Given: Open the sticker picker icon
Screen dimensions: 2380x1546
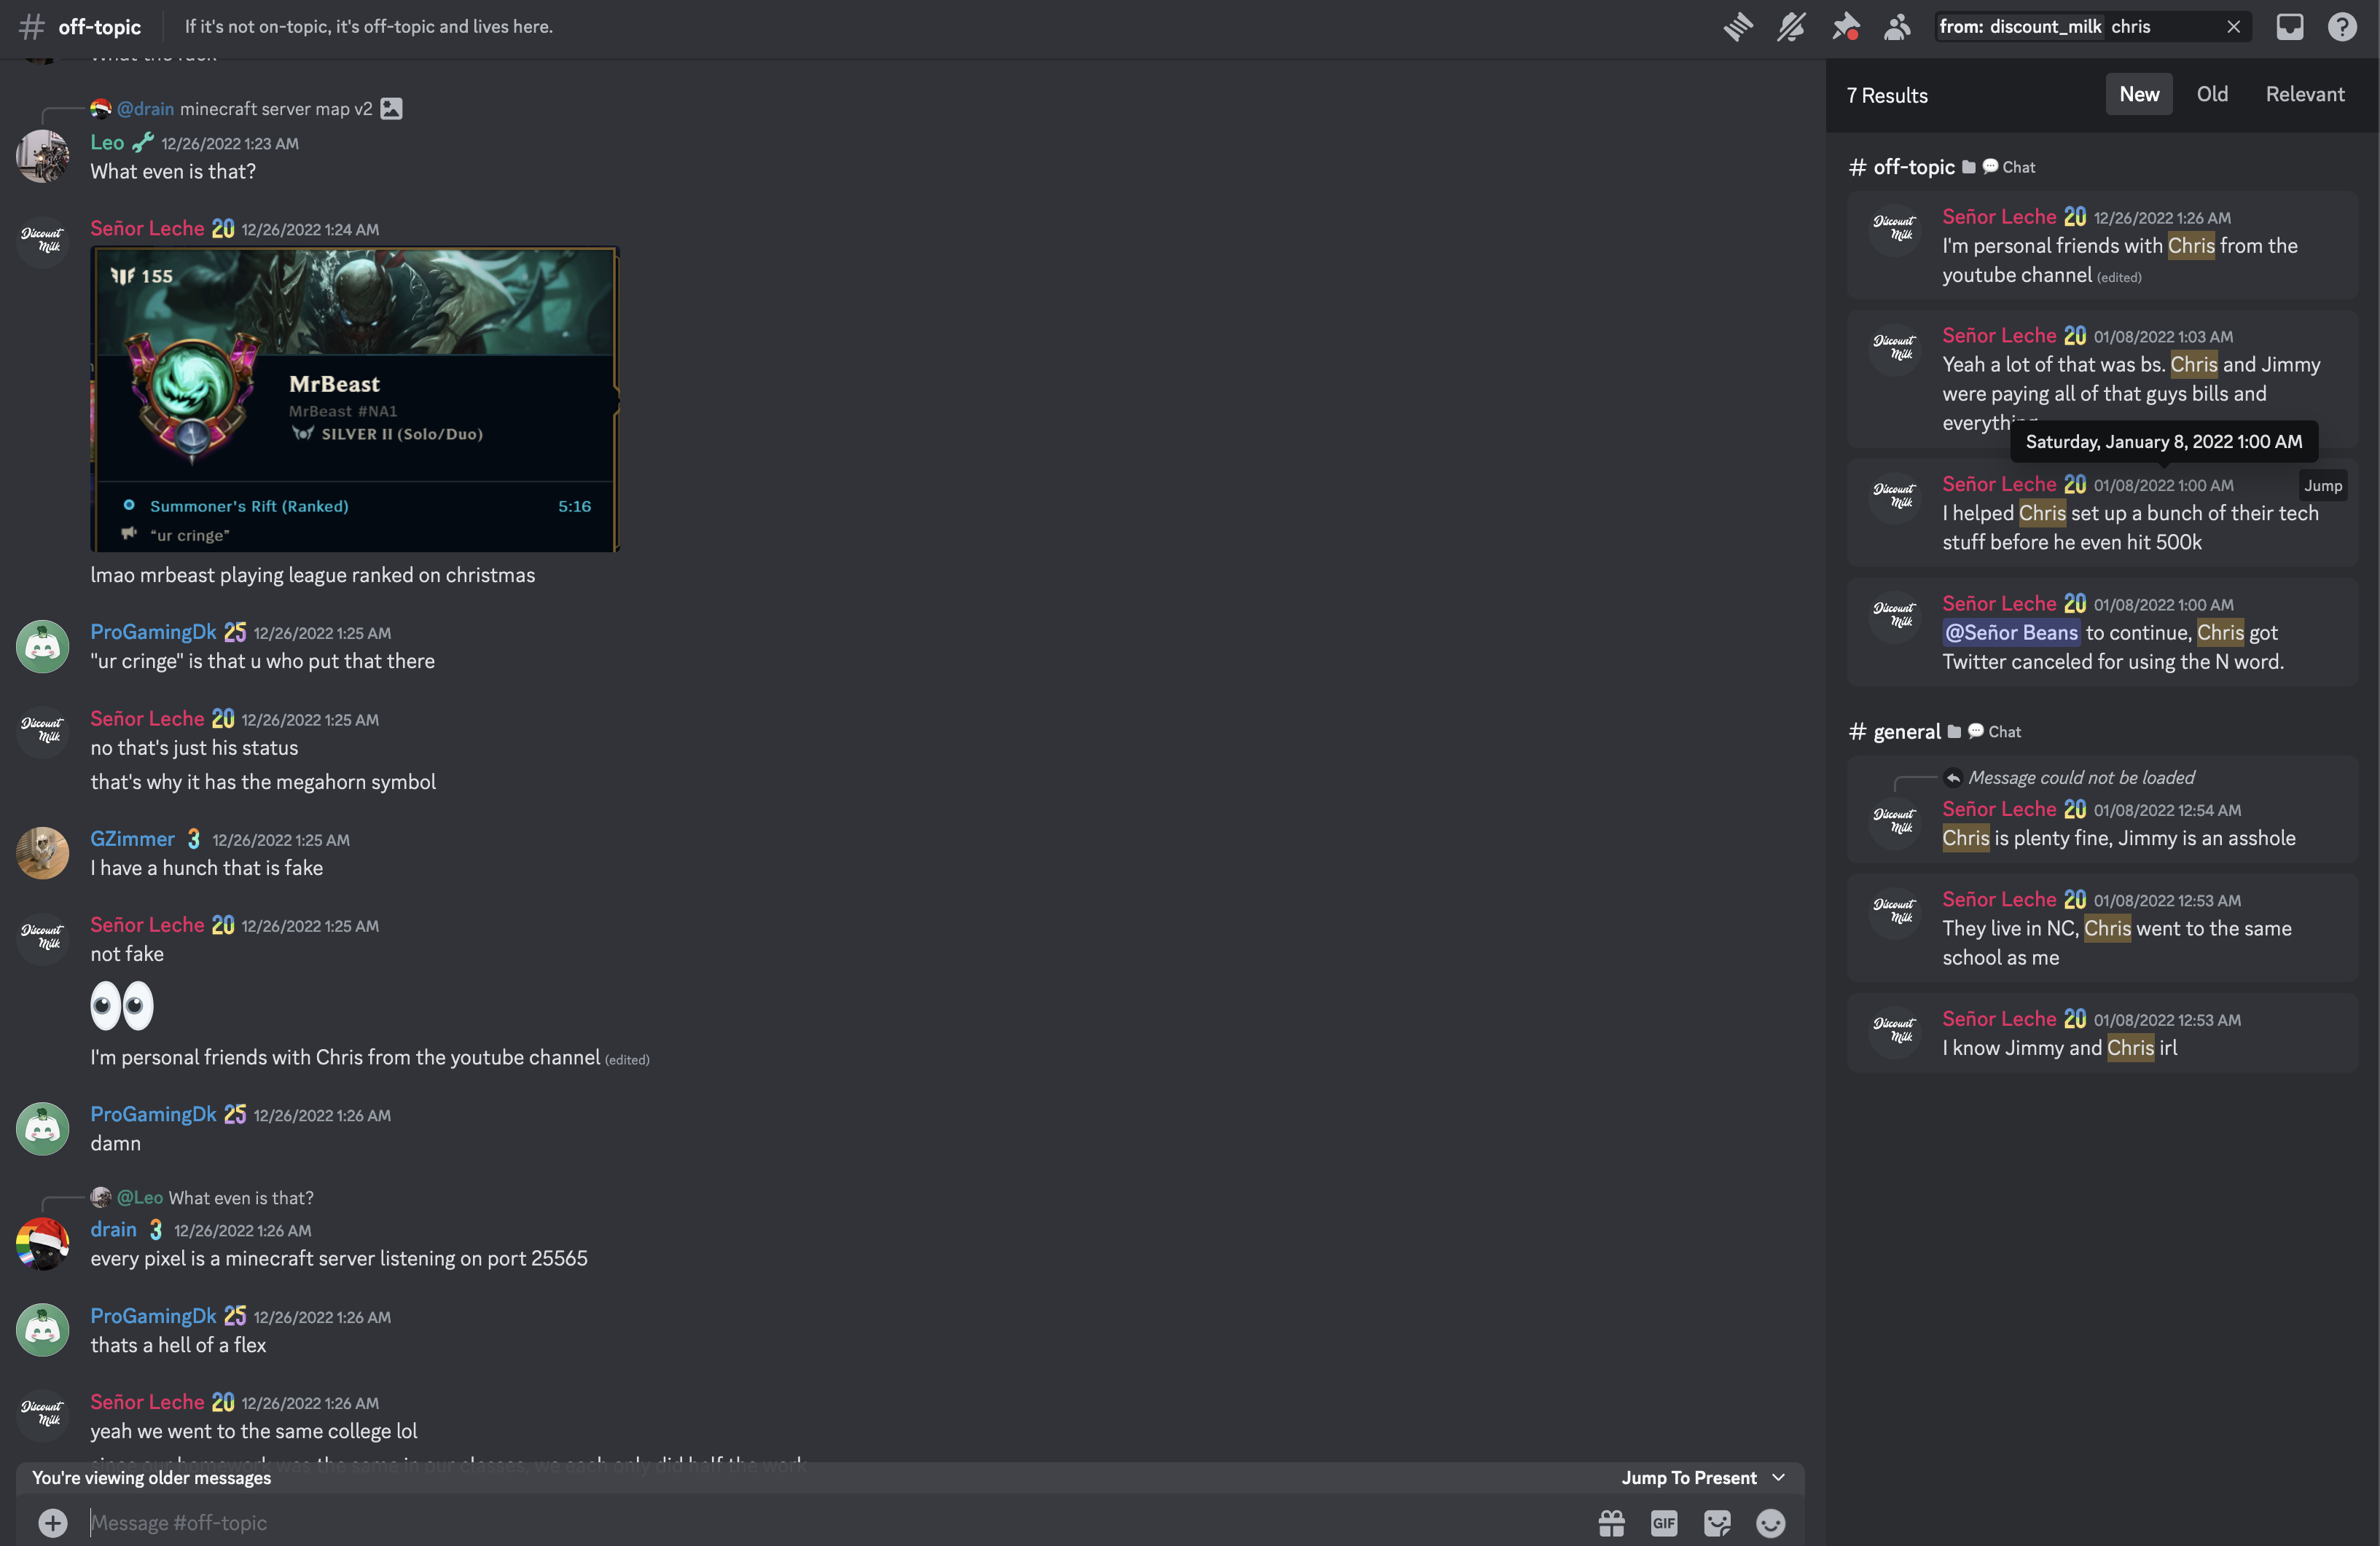Looking at the screenshot, I should click(1717, 1523).
